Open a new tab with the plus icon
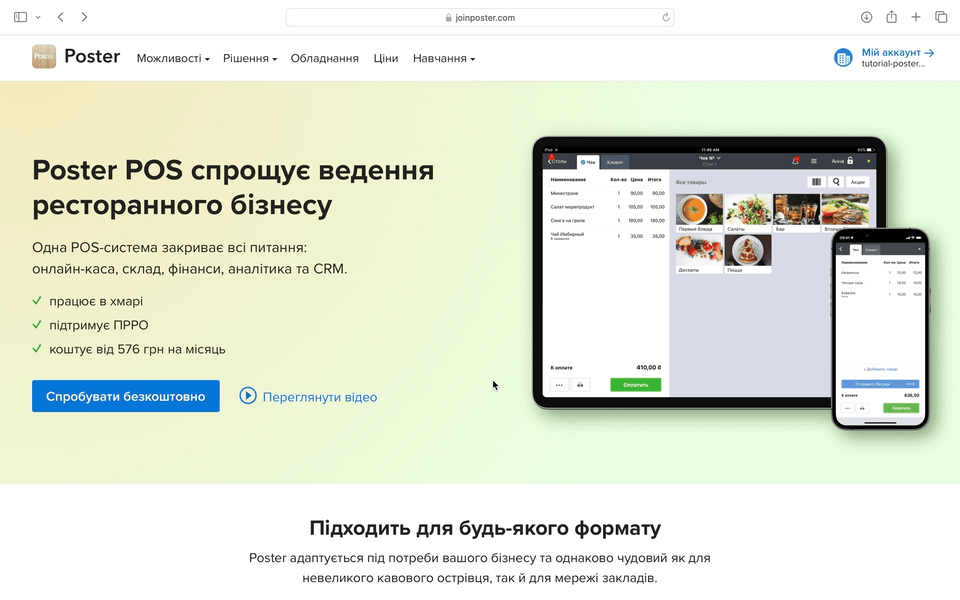This screenshot has width=960, height=600. click(916, 17)
